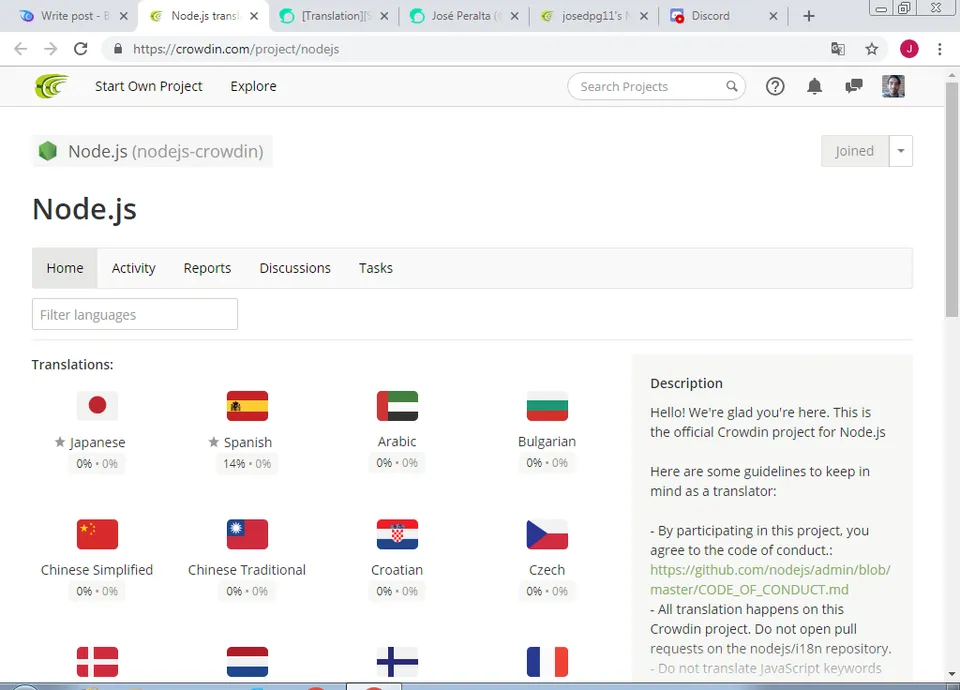The width and height of the screenshot is (960, 690).
Task: Open the user profile avatar
Action: pyautogui.click(x=893, y=86)
